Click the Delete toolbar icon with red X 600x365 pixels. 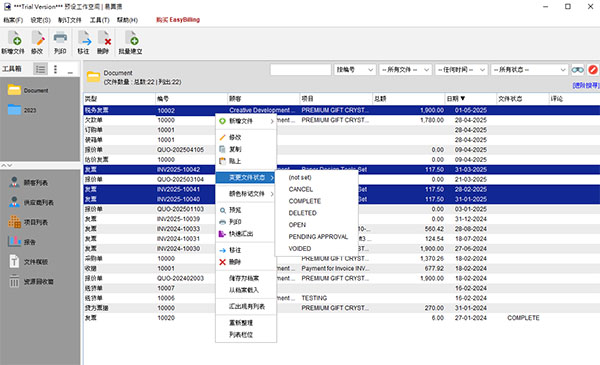[x=103, y=42]
